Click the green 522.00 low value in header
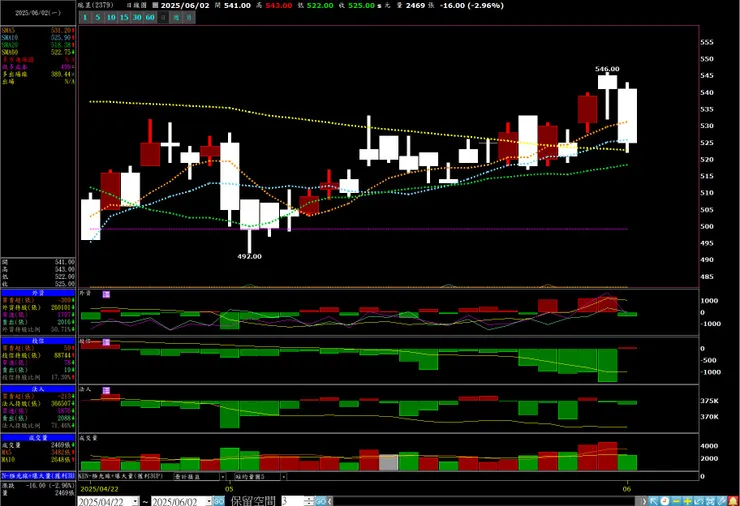This screenshot has width=740, height=506. pos(320,6)
